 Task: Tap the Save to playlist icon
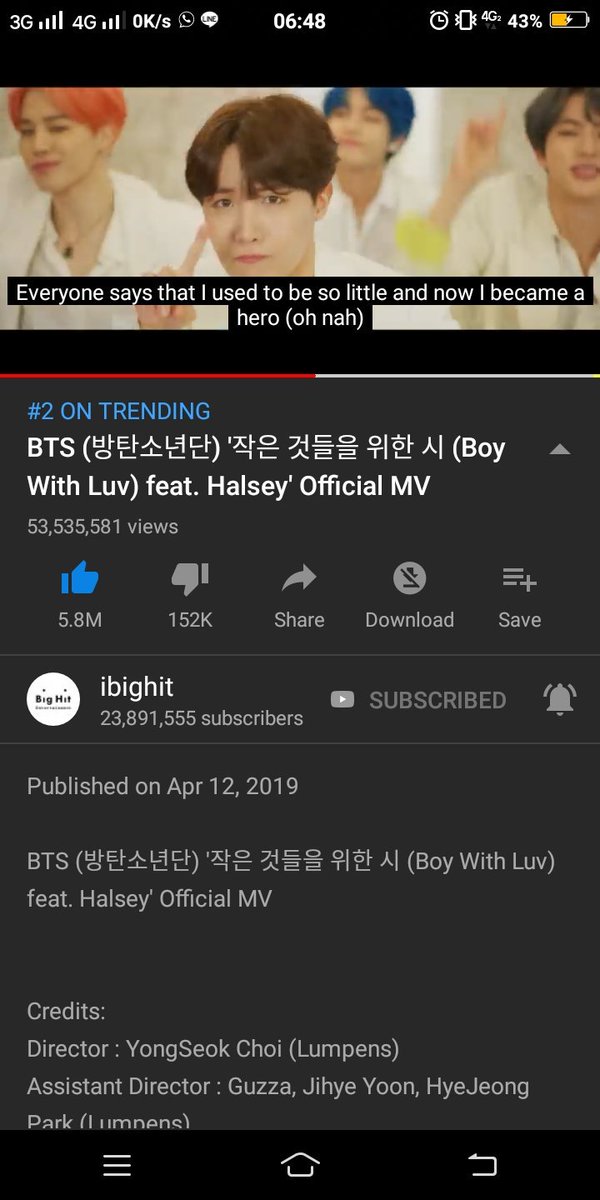coord(519,578)
